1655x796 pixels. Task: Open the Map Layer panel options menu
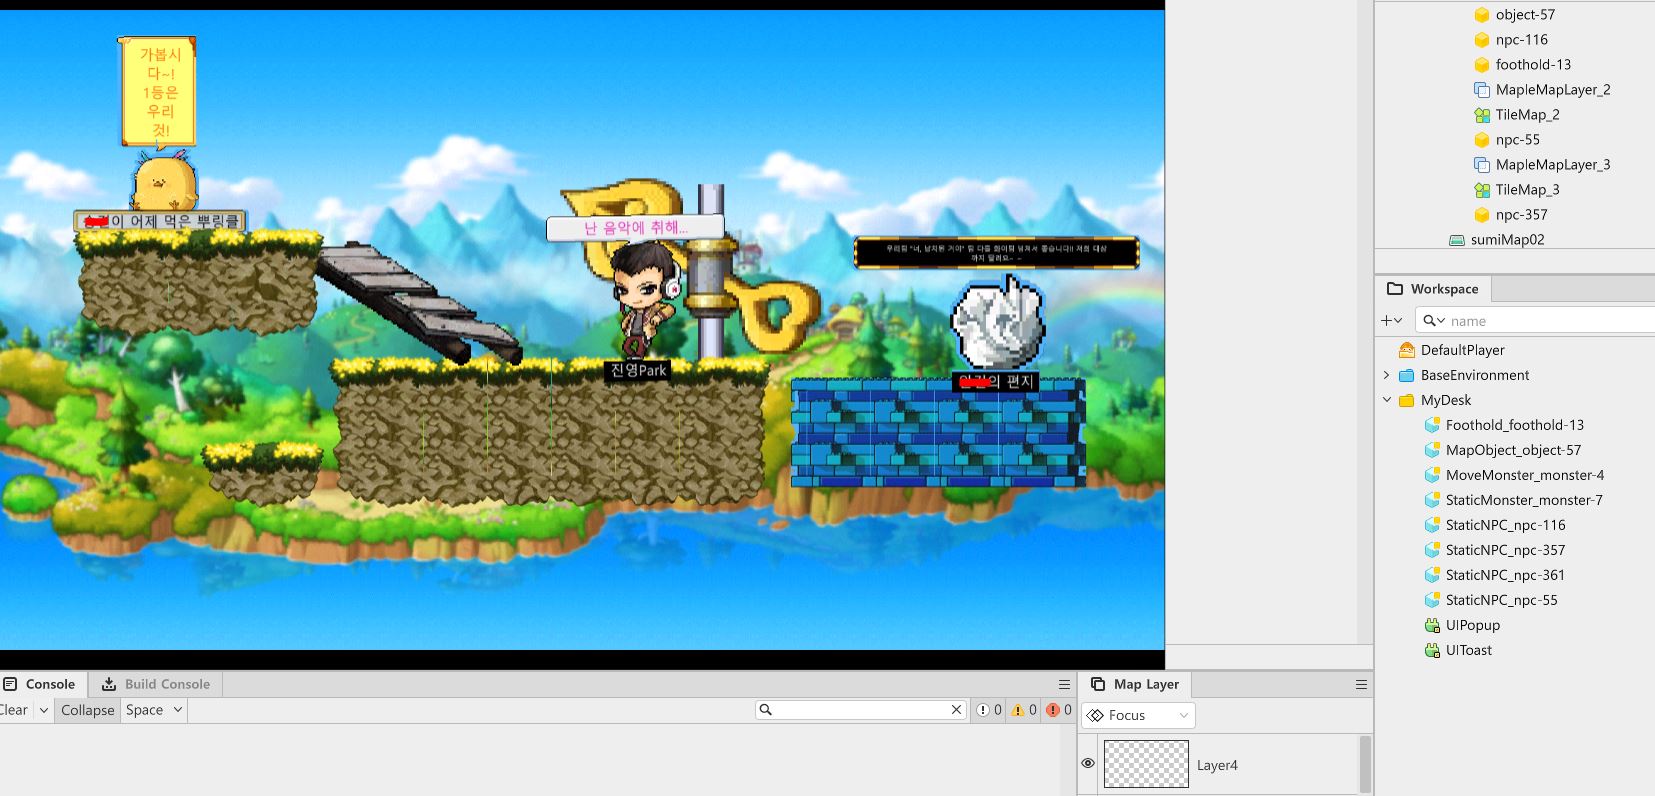point(1361,684)
